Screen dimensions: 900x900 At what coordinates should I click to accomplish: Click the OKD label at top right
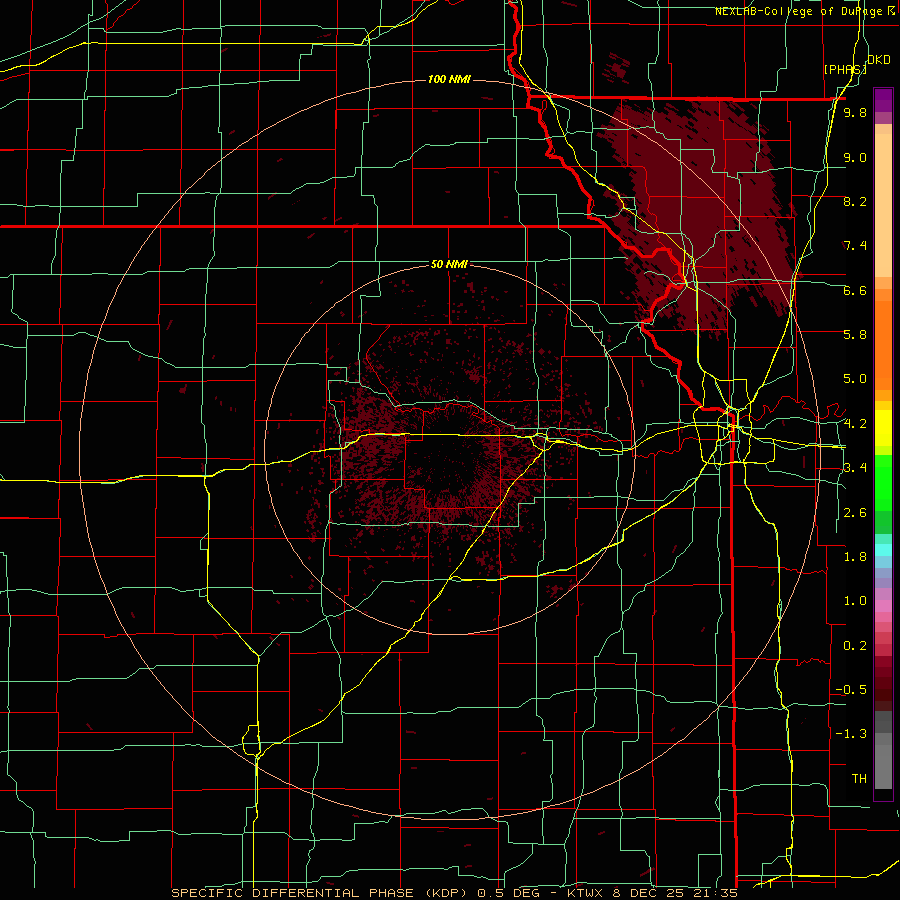(879, 60)
